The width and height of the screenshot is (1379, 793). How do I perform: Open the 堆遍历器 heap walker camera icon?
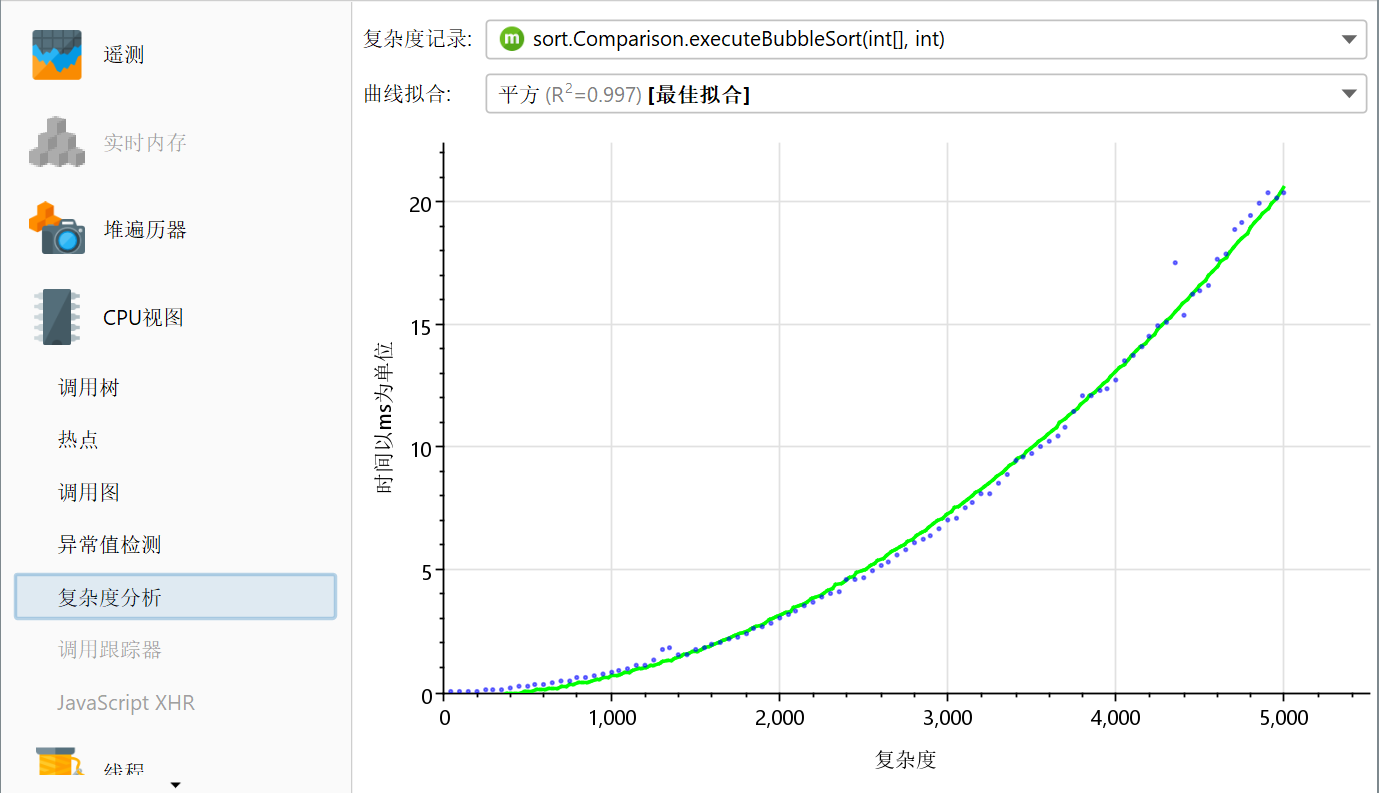(x=57, y=229)
